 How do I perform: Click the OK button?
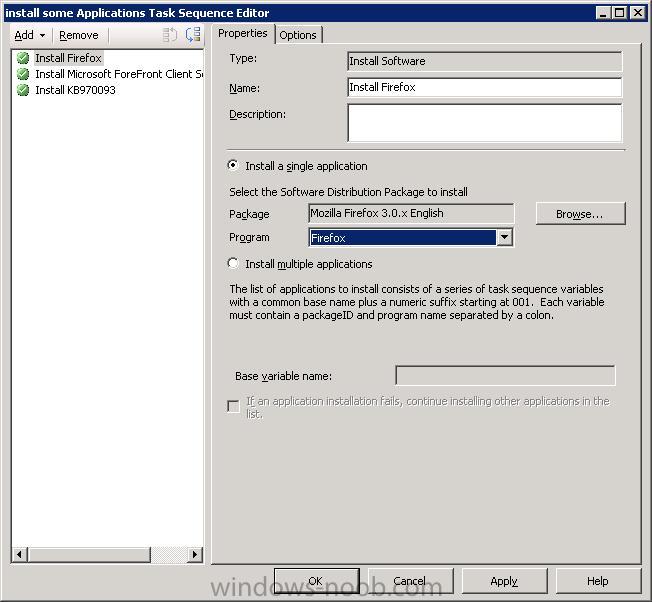316,581
